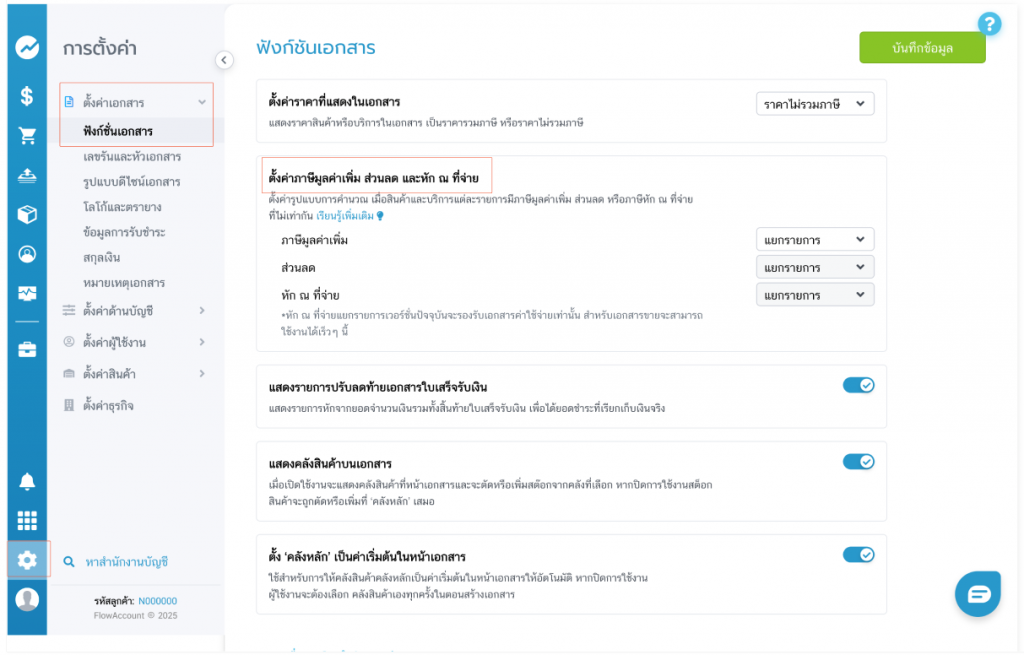
Task: Open the ภาษีมูลค่าเพิ่ม dropdown
Action: coord(815,240)
